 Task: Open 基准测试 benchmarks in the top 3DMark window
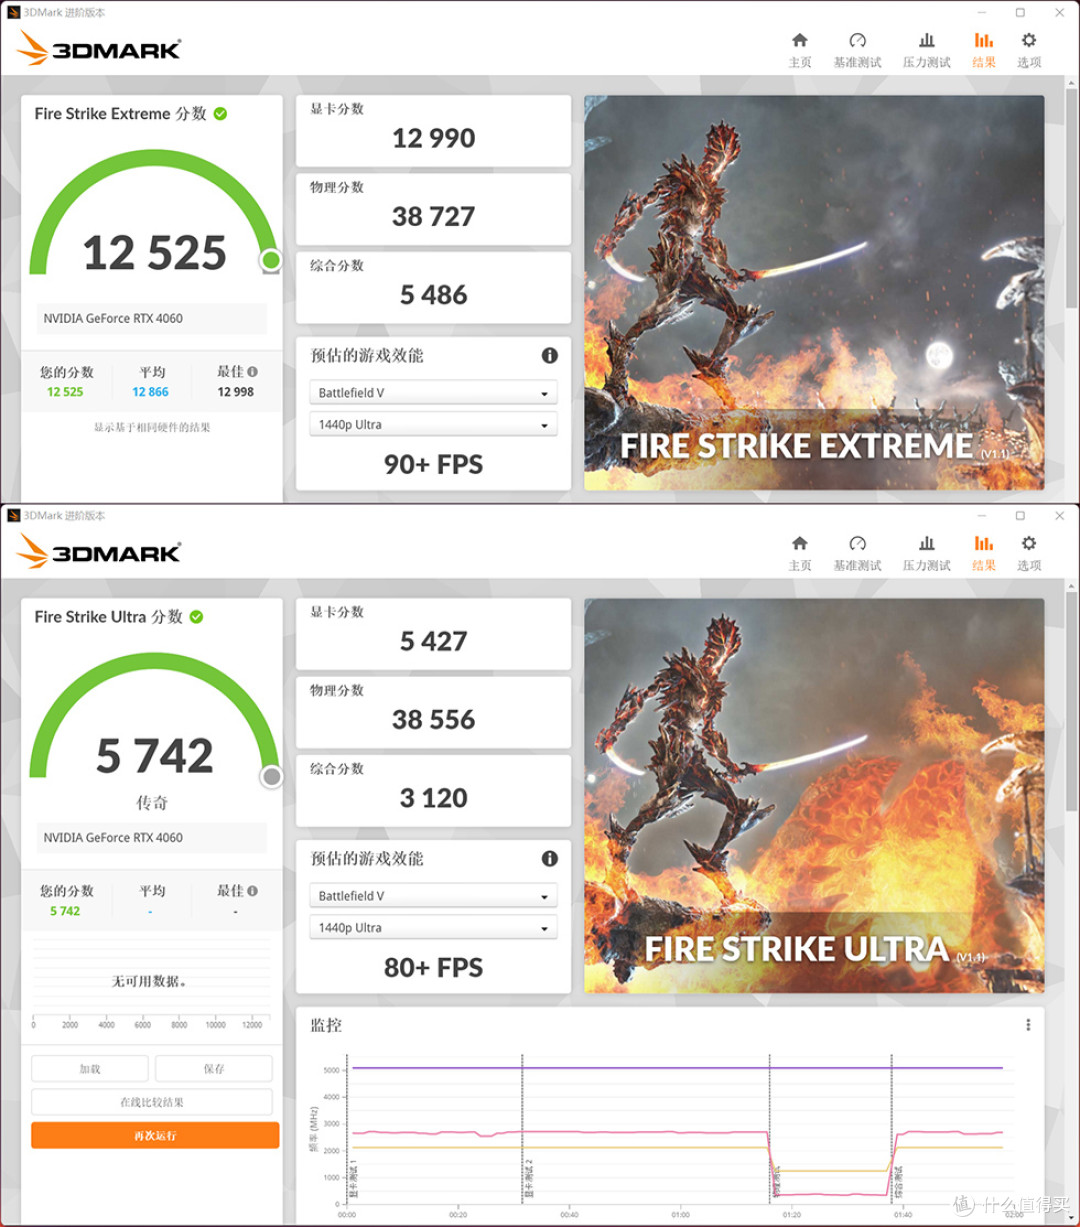pos(857,49)
